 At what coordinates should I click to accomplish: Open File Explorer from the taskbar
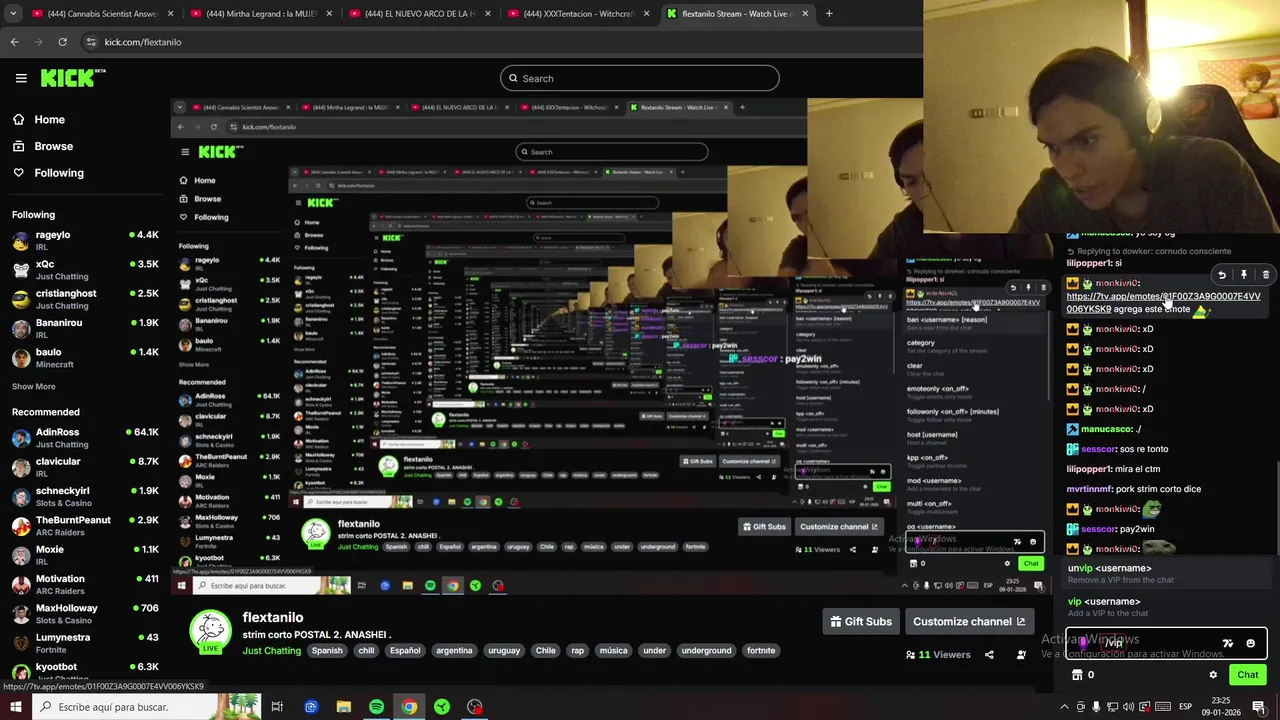click(343, 707)
